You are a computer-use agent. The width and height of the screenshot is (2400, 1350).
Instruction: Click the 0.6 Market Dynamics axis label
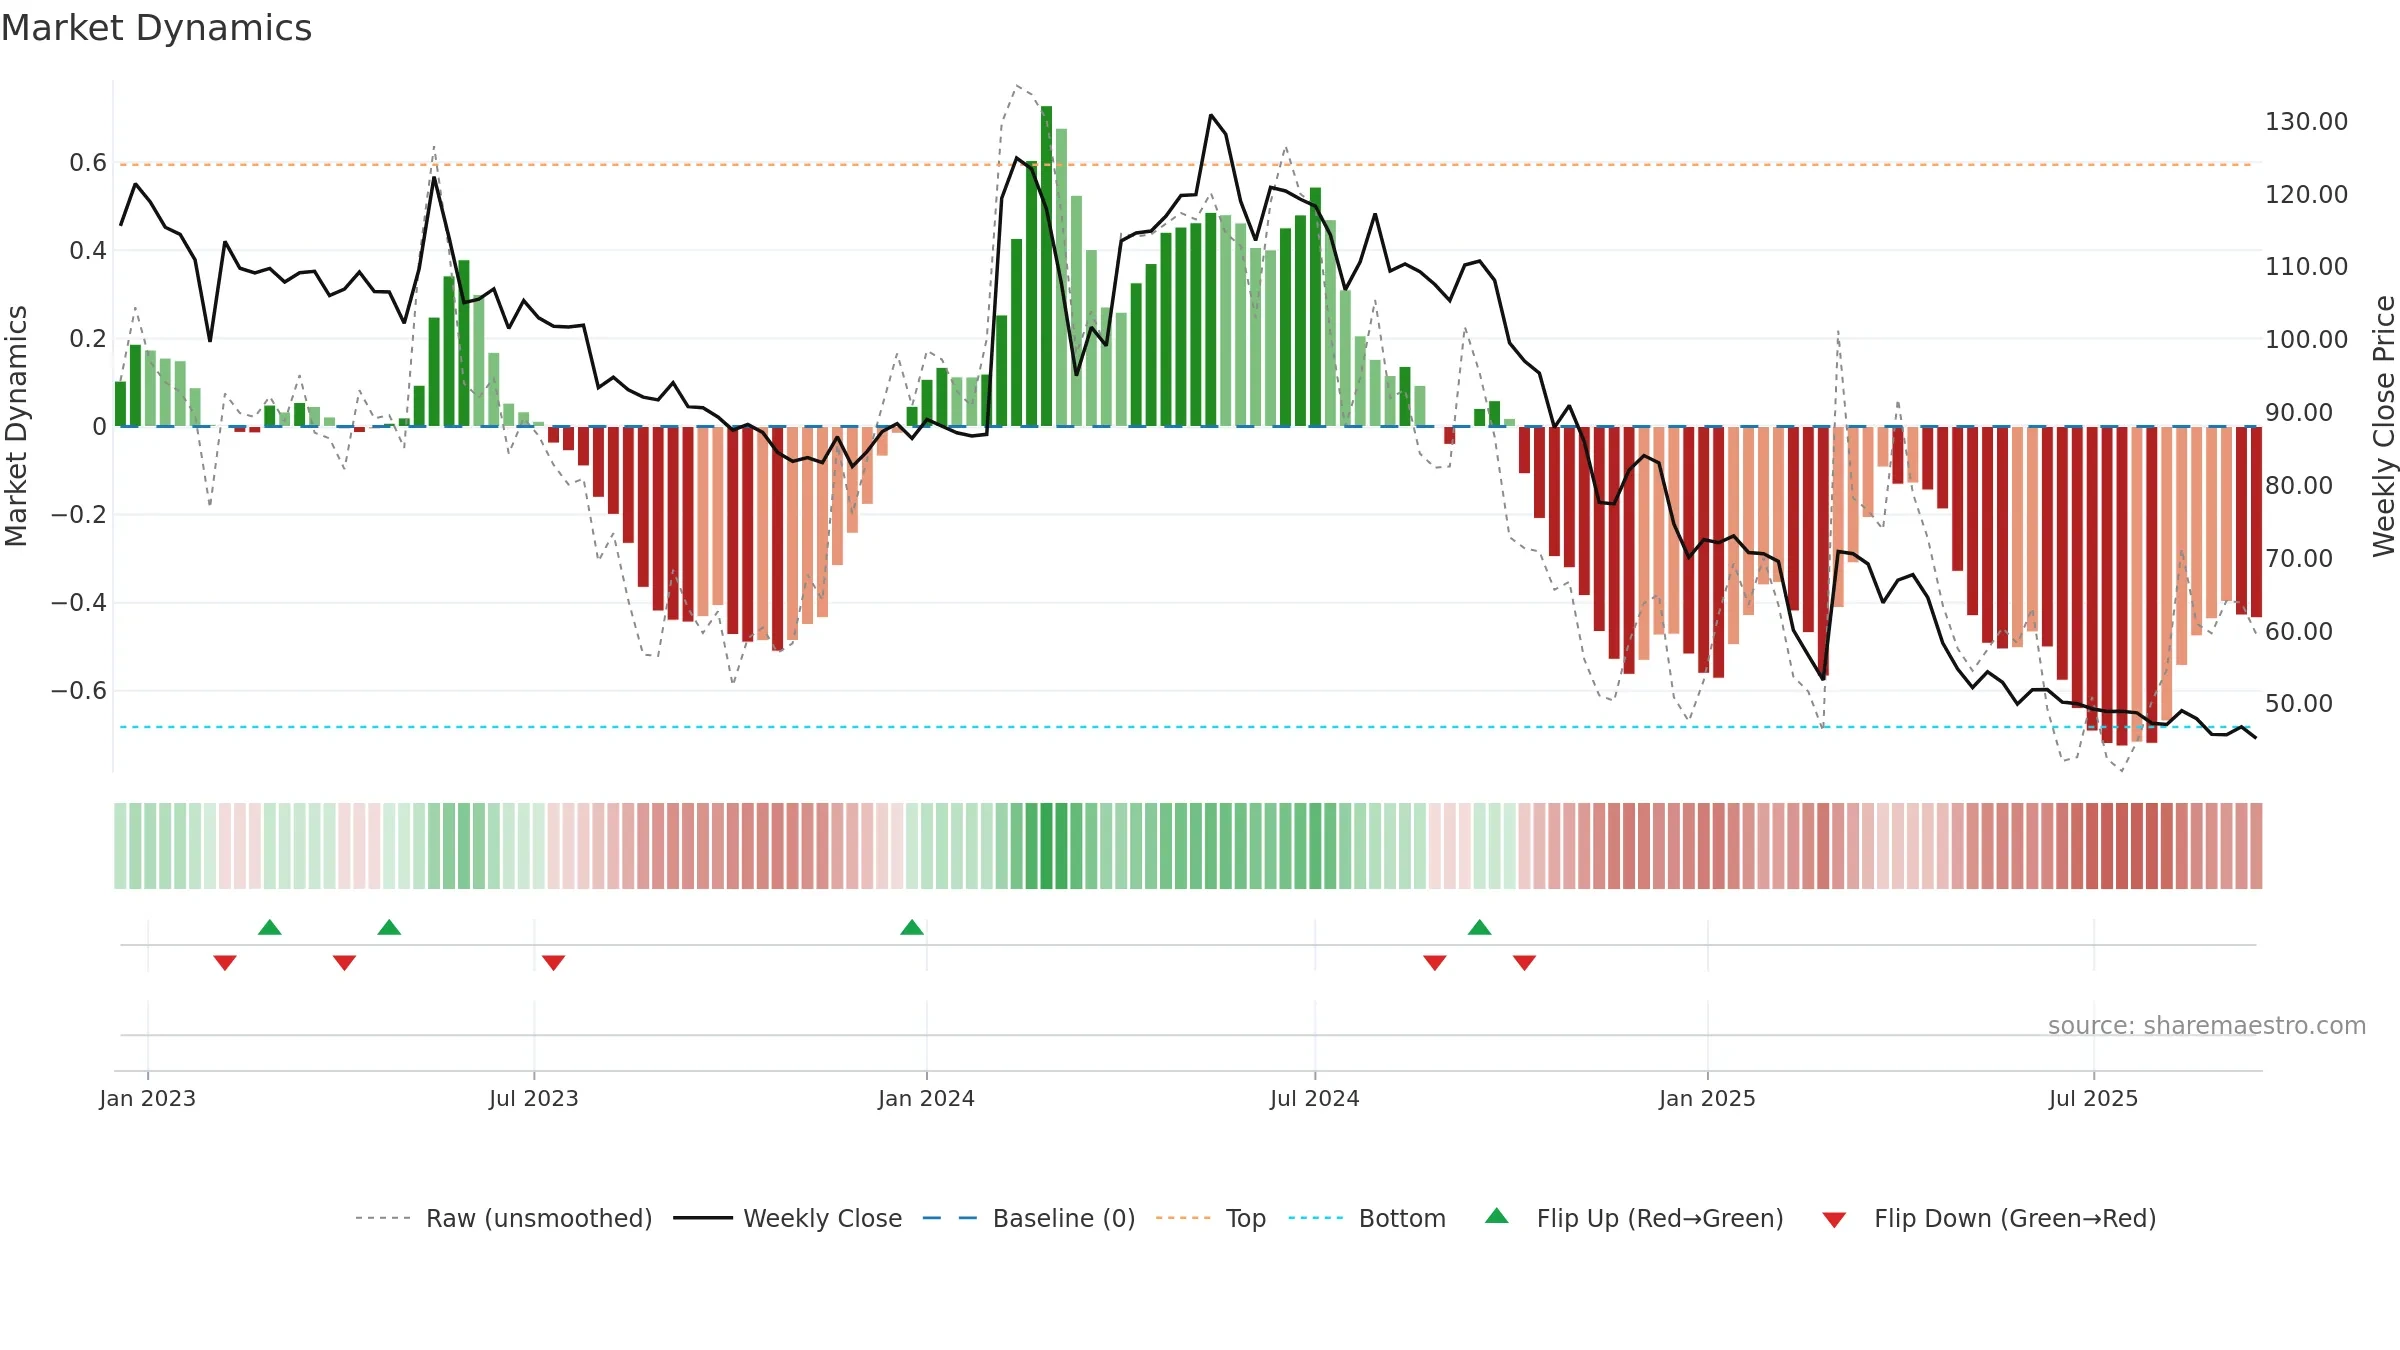pos(88,163)
